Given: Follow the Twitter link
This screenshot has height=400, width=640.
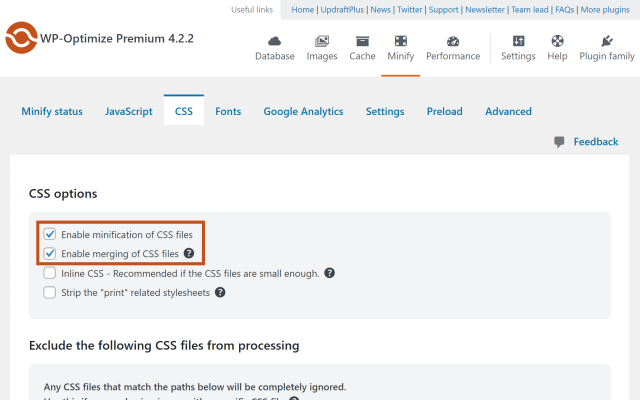Looking at the screenshot, I should coord(410,10).
